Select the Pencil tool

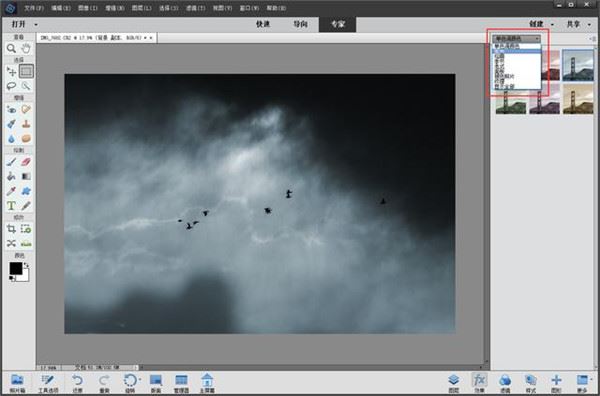pos(26,206)
